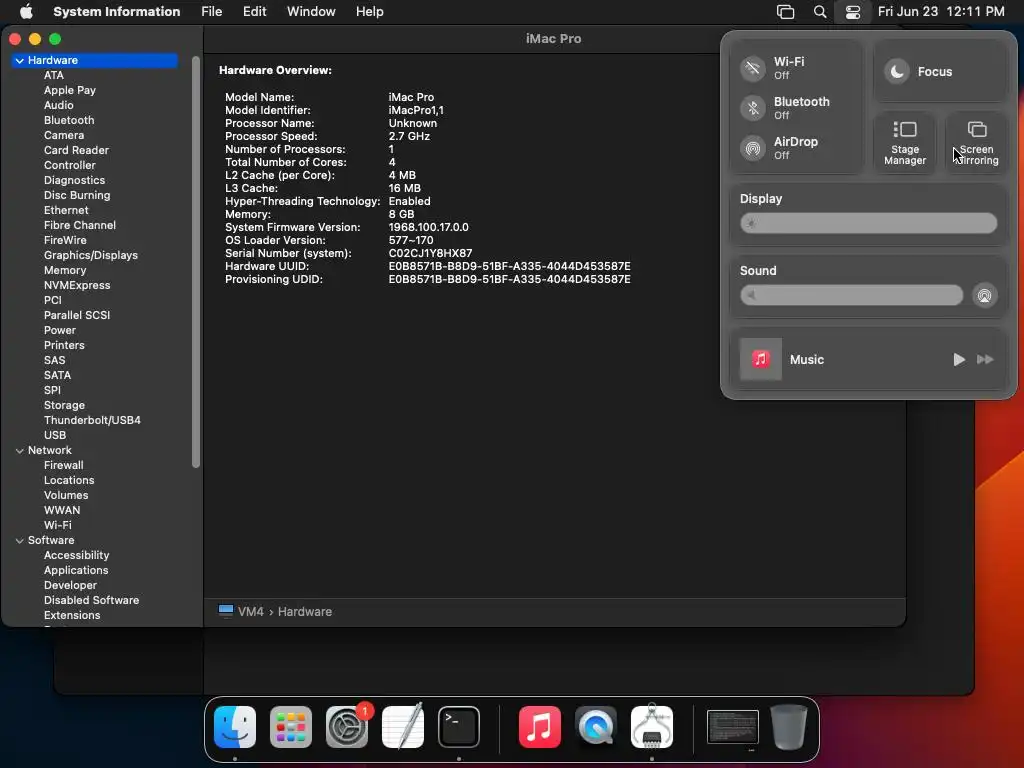Open the System Information app menu
1024x768 pixels.
click(116, 12)
